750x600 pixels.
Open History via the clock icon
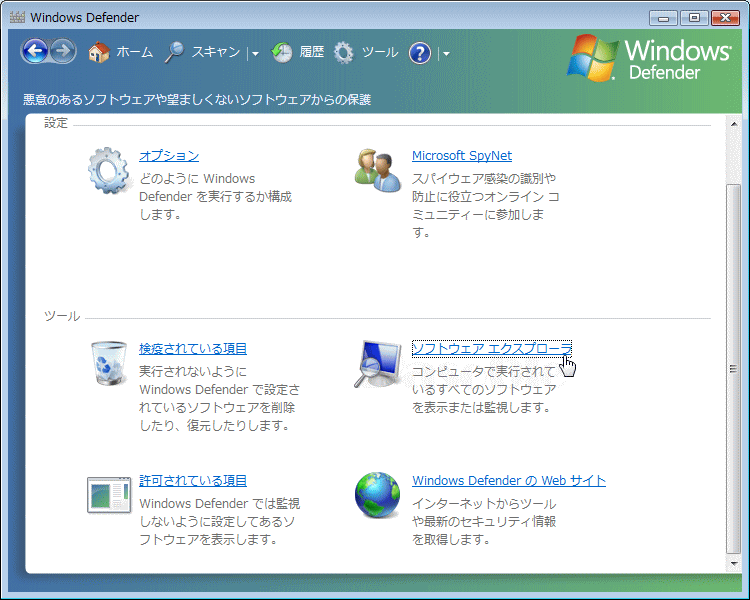point(282,52)
